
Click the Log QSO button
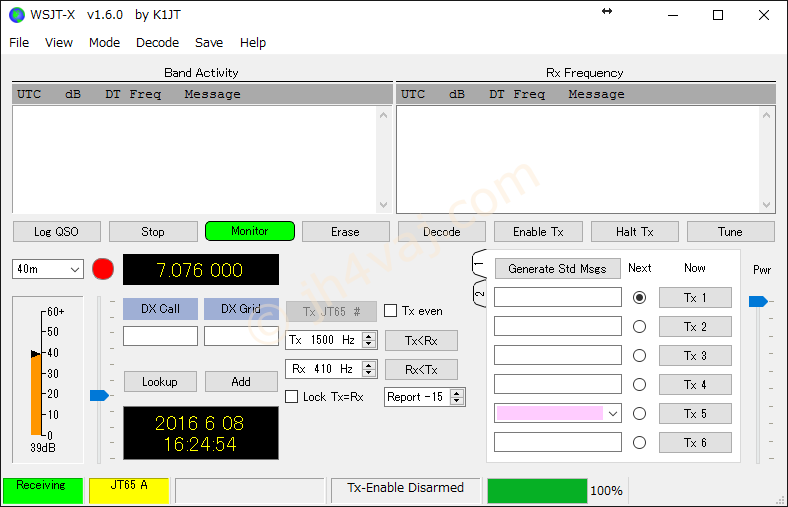coord(57,232)
